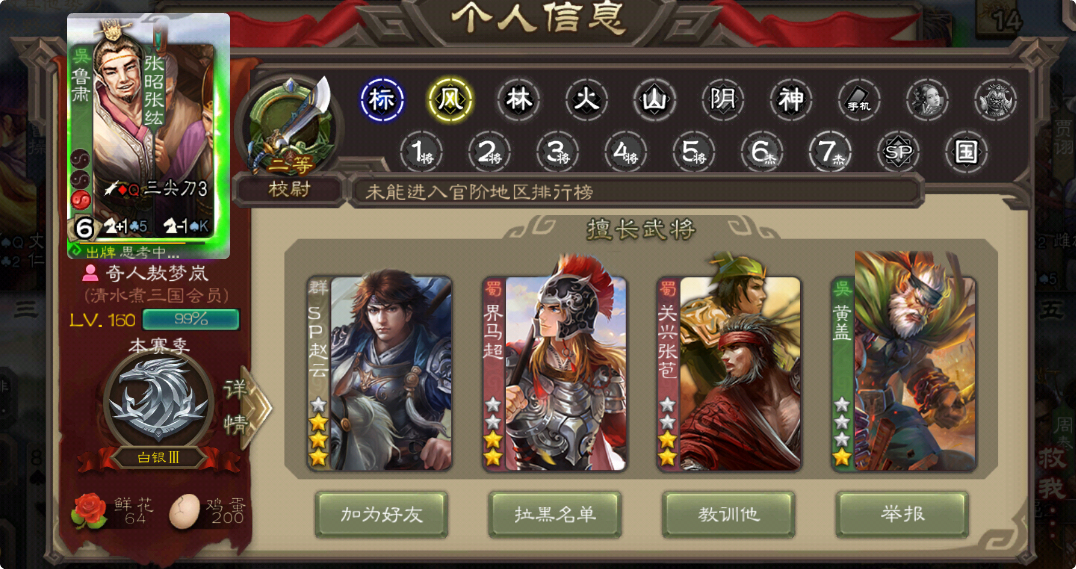Select the 标 standard pack icon
This screenshot has height=569, width=1076.
point(382,101)
